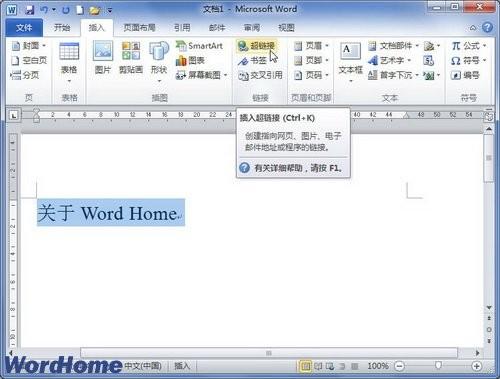500x379 pixels.
Task: Open the 屏幕截图 (Screenshot) dropdown
Action: pos(202,75)
